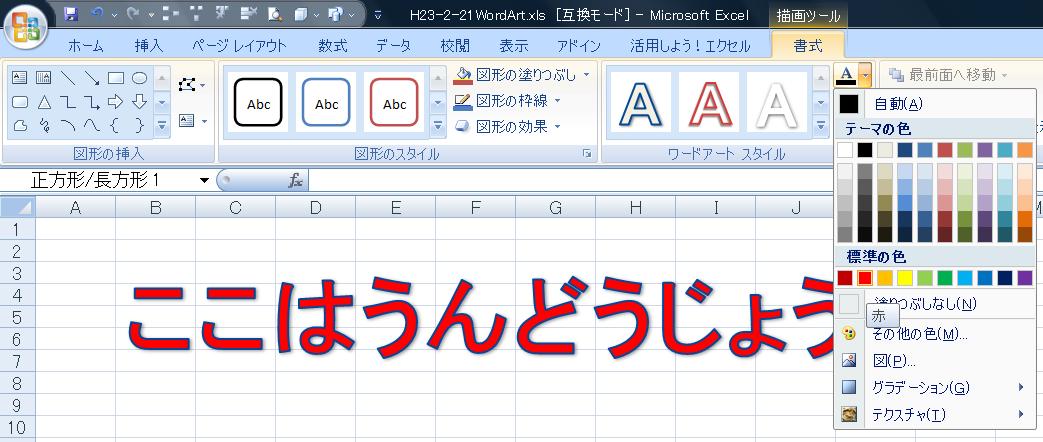Screen dimensions: 1043x442
Task: Open the 図形のスタイル dialog launcher
Action: coord(587,154)
